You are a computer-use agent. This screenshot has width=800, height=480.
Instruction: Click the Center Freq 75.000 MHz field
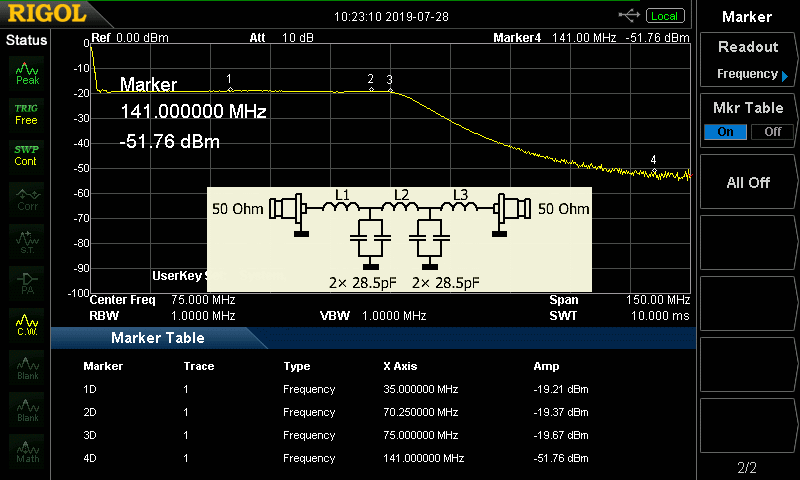(162, 300)
